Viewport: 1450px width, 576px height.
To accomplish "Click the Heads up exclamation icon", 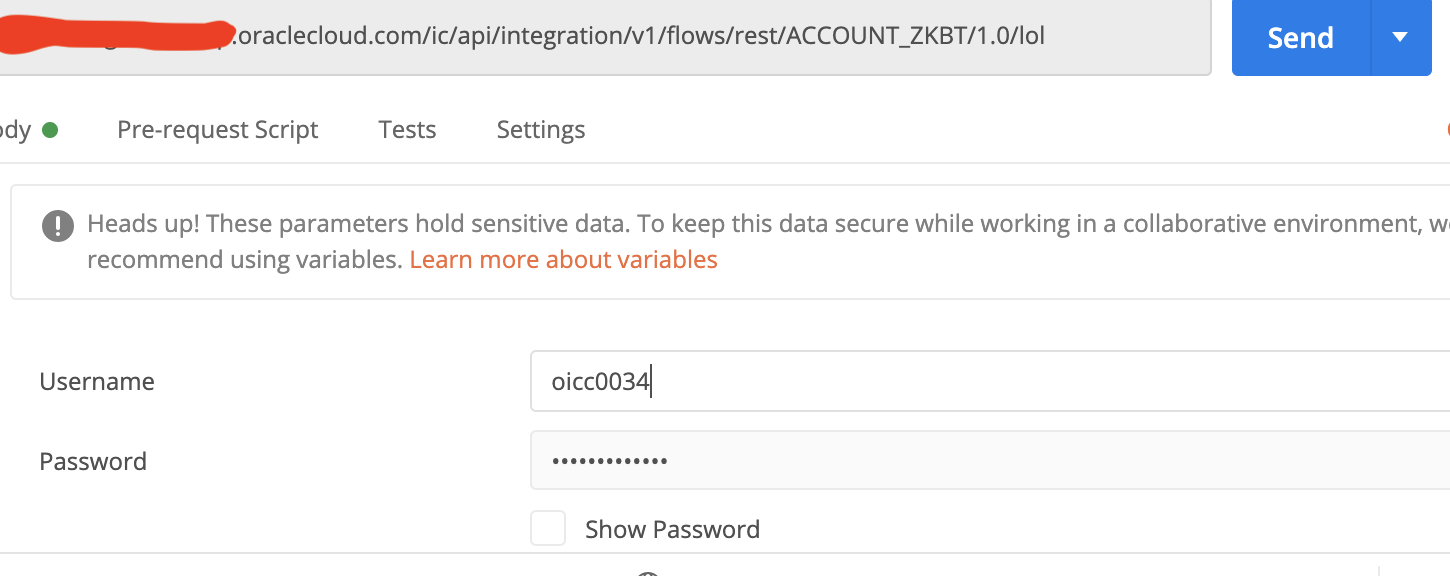I will coord(58,225).
